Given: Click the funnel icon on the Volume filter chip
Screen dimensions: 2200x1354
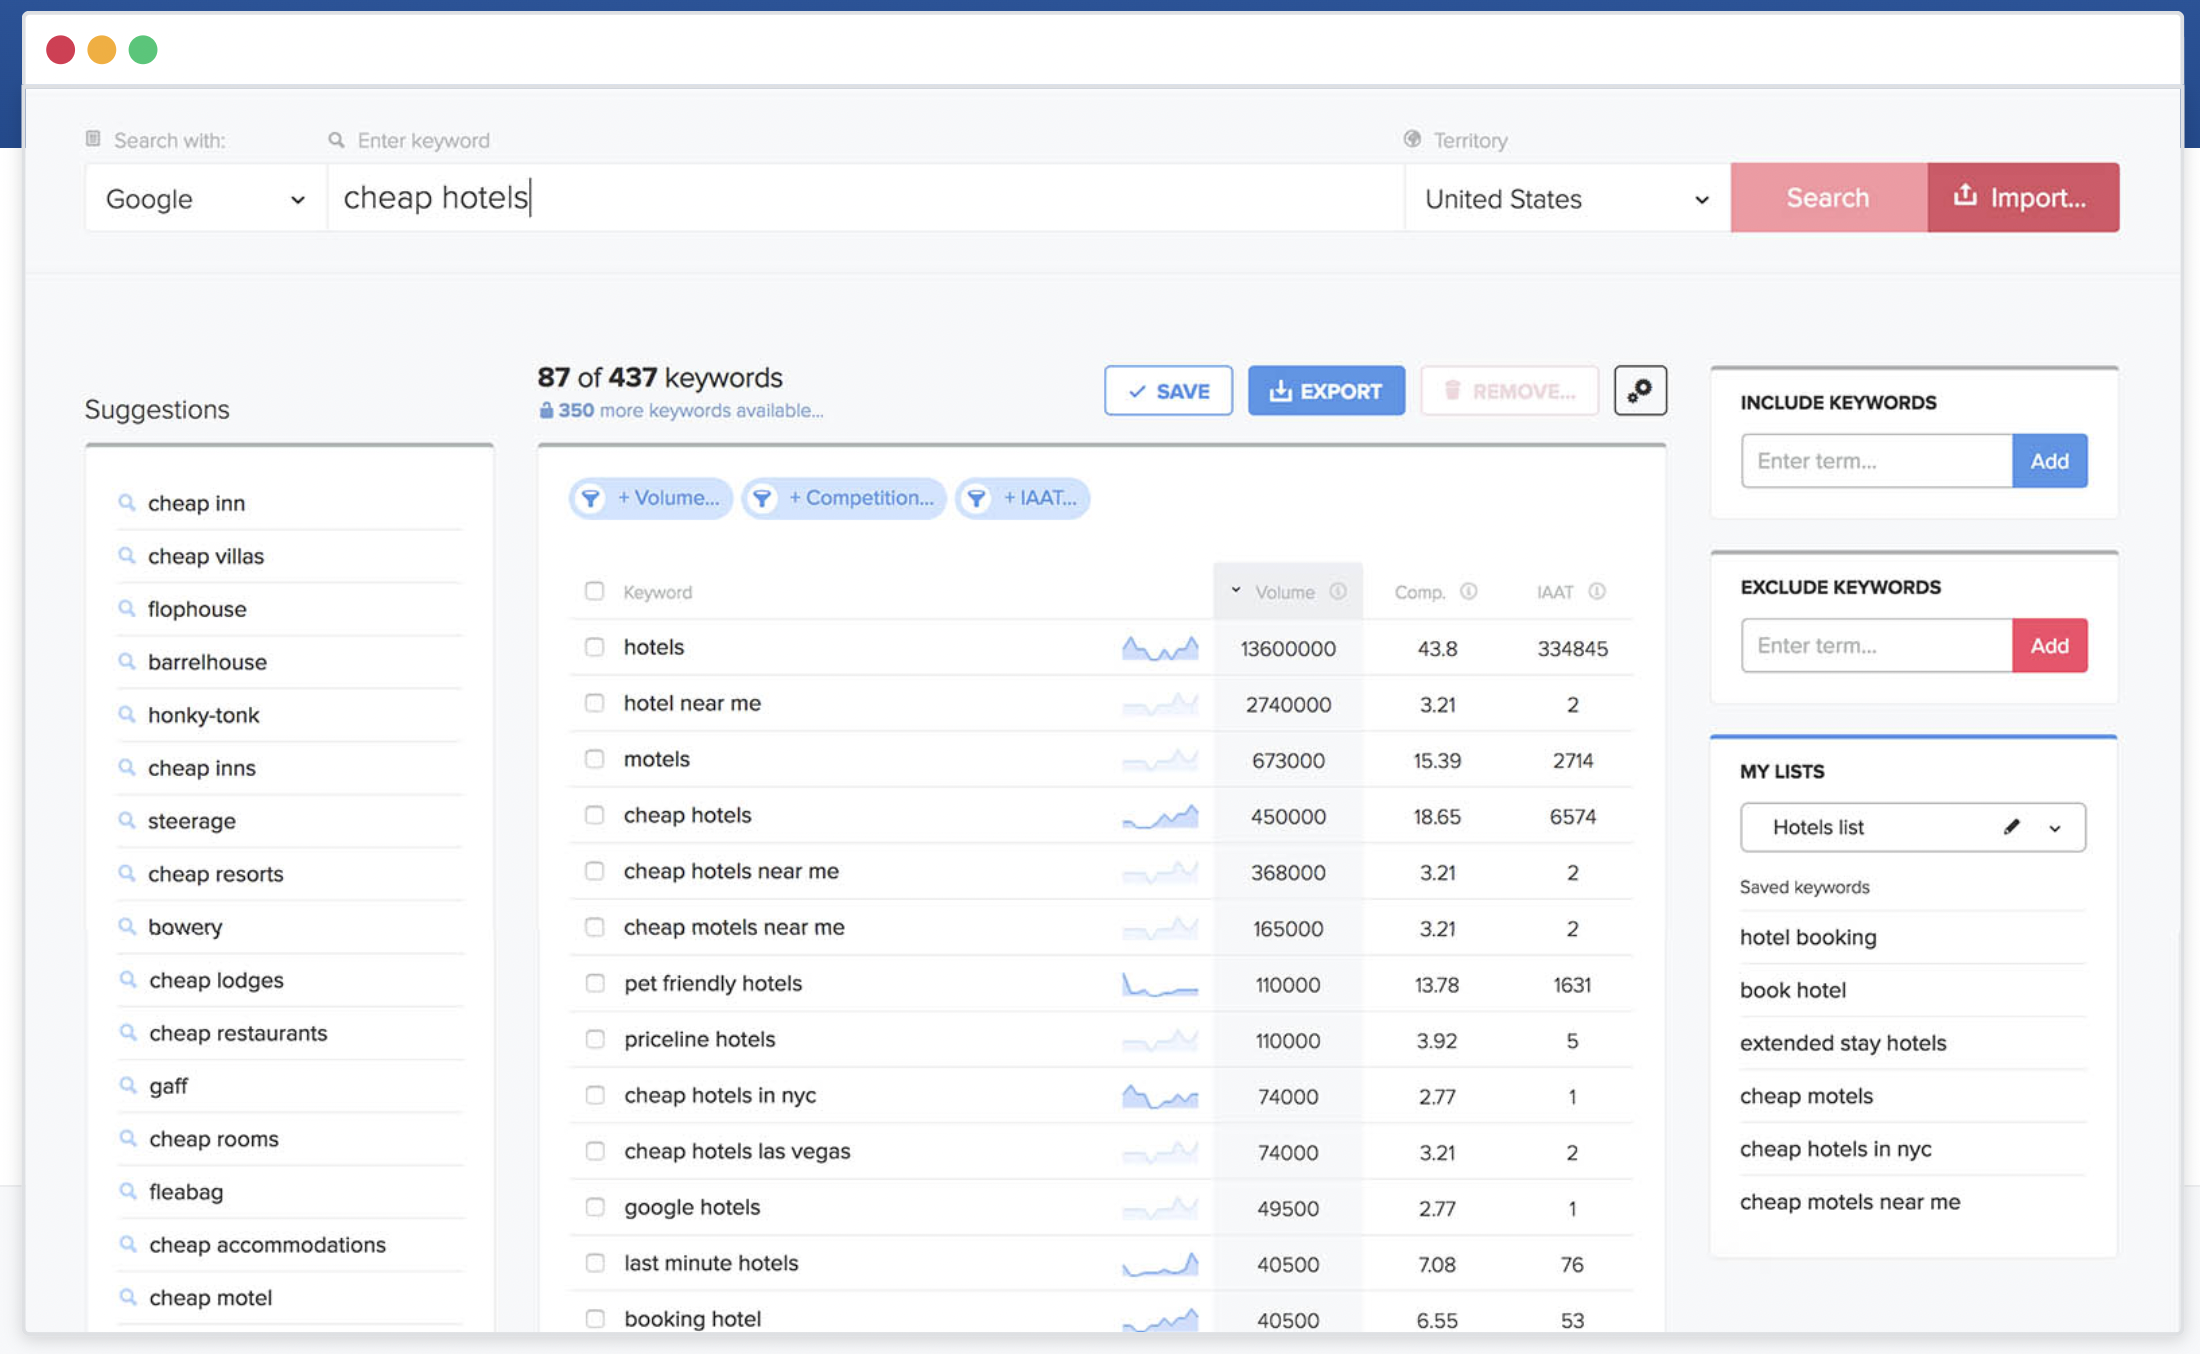Looking at the screenshot, I should (590, 498).
